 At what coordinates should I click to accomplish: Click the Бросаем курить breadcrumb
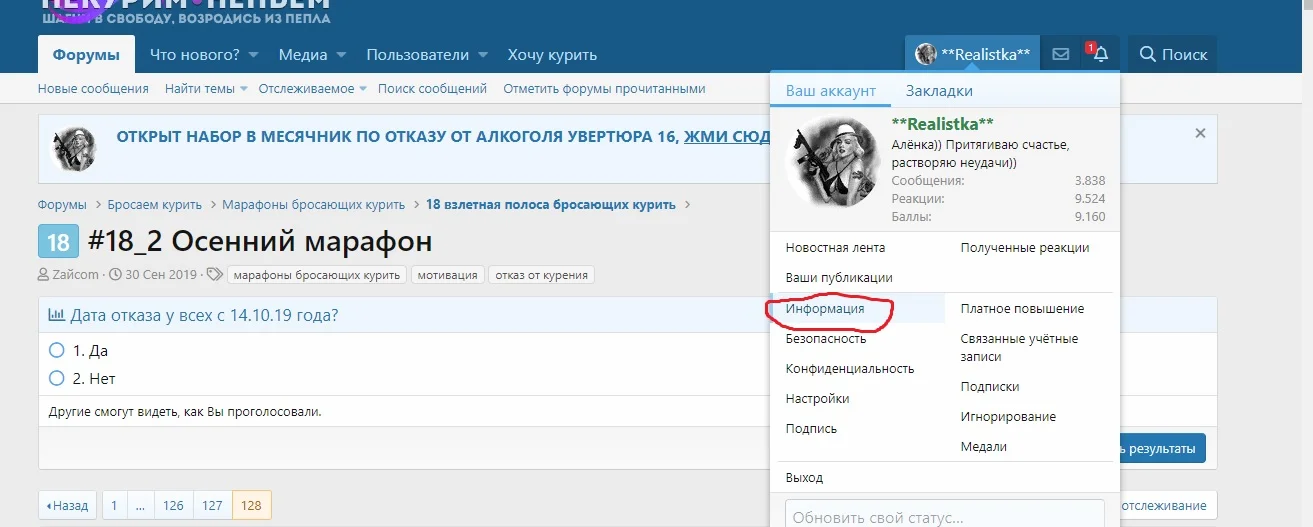click(155, 205)
